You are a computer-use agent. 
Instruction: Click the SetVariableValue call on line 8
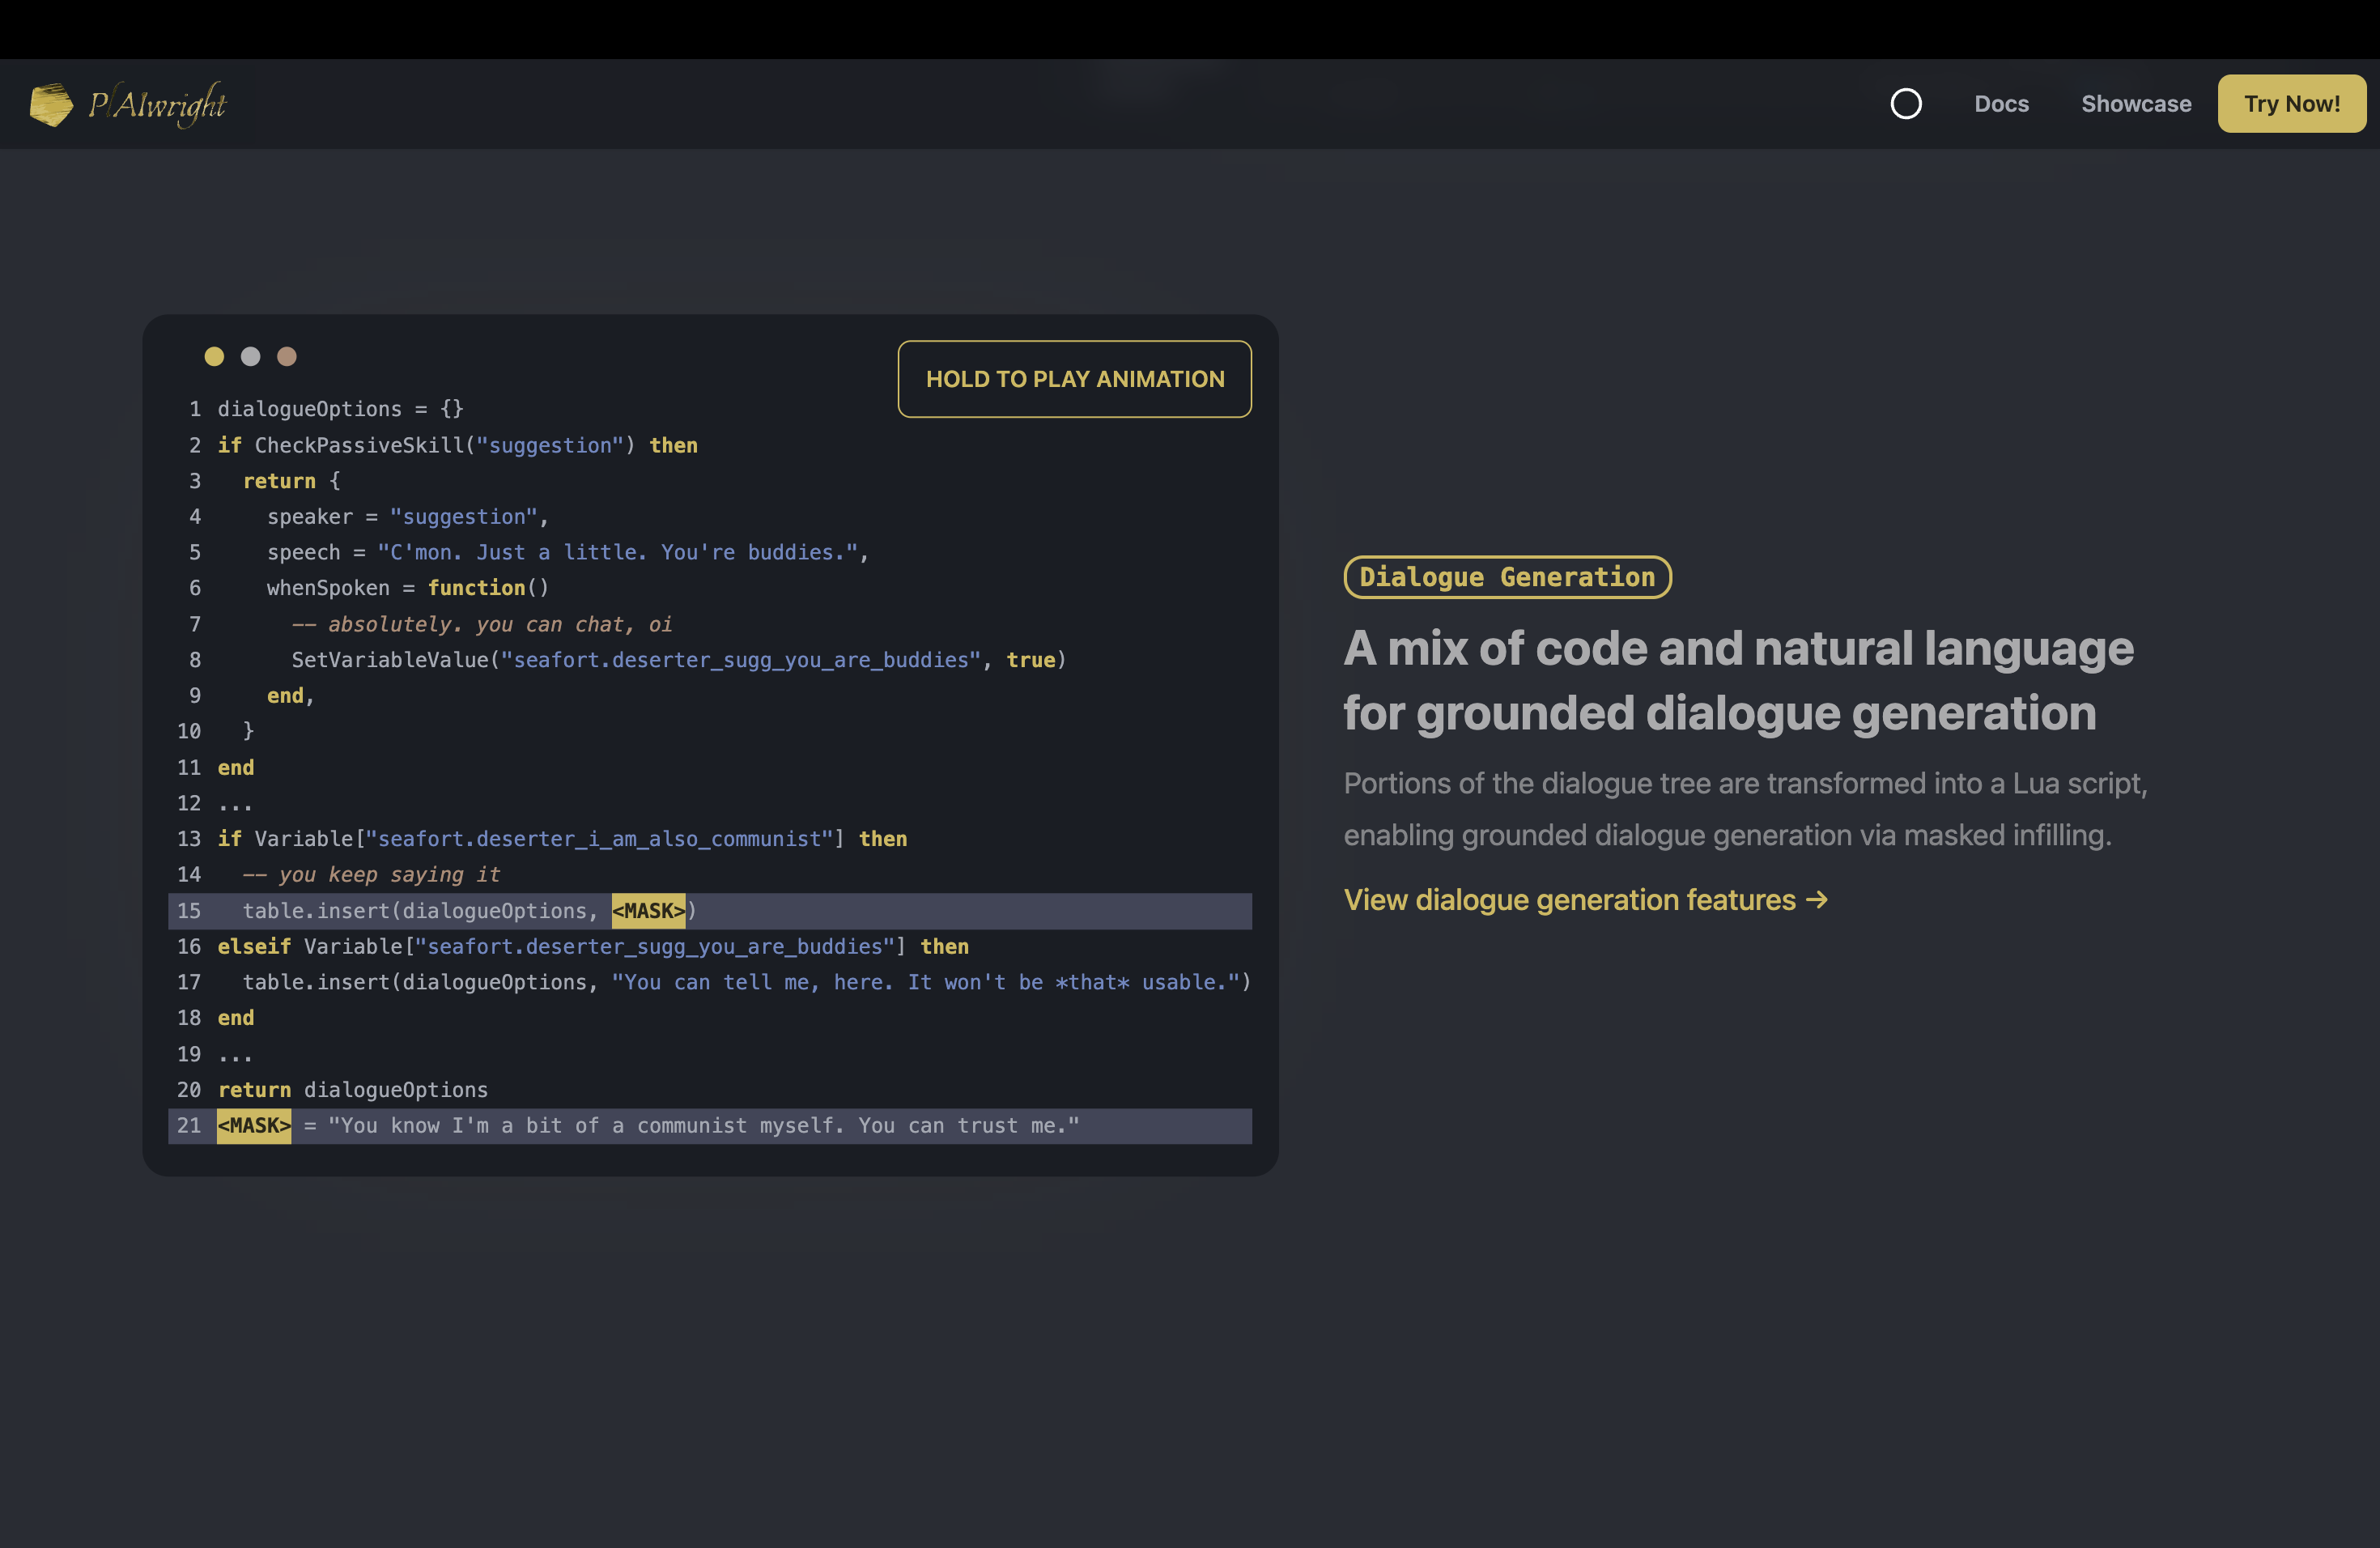pos(679,660)
